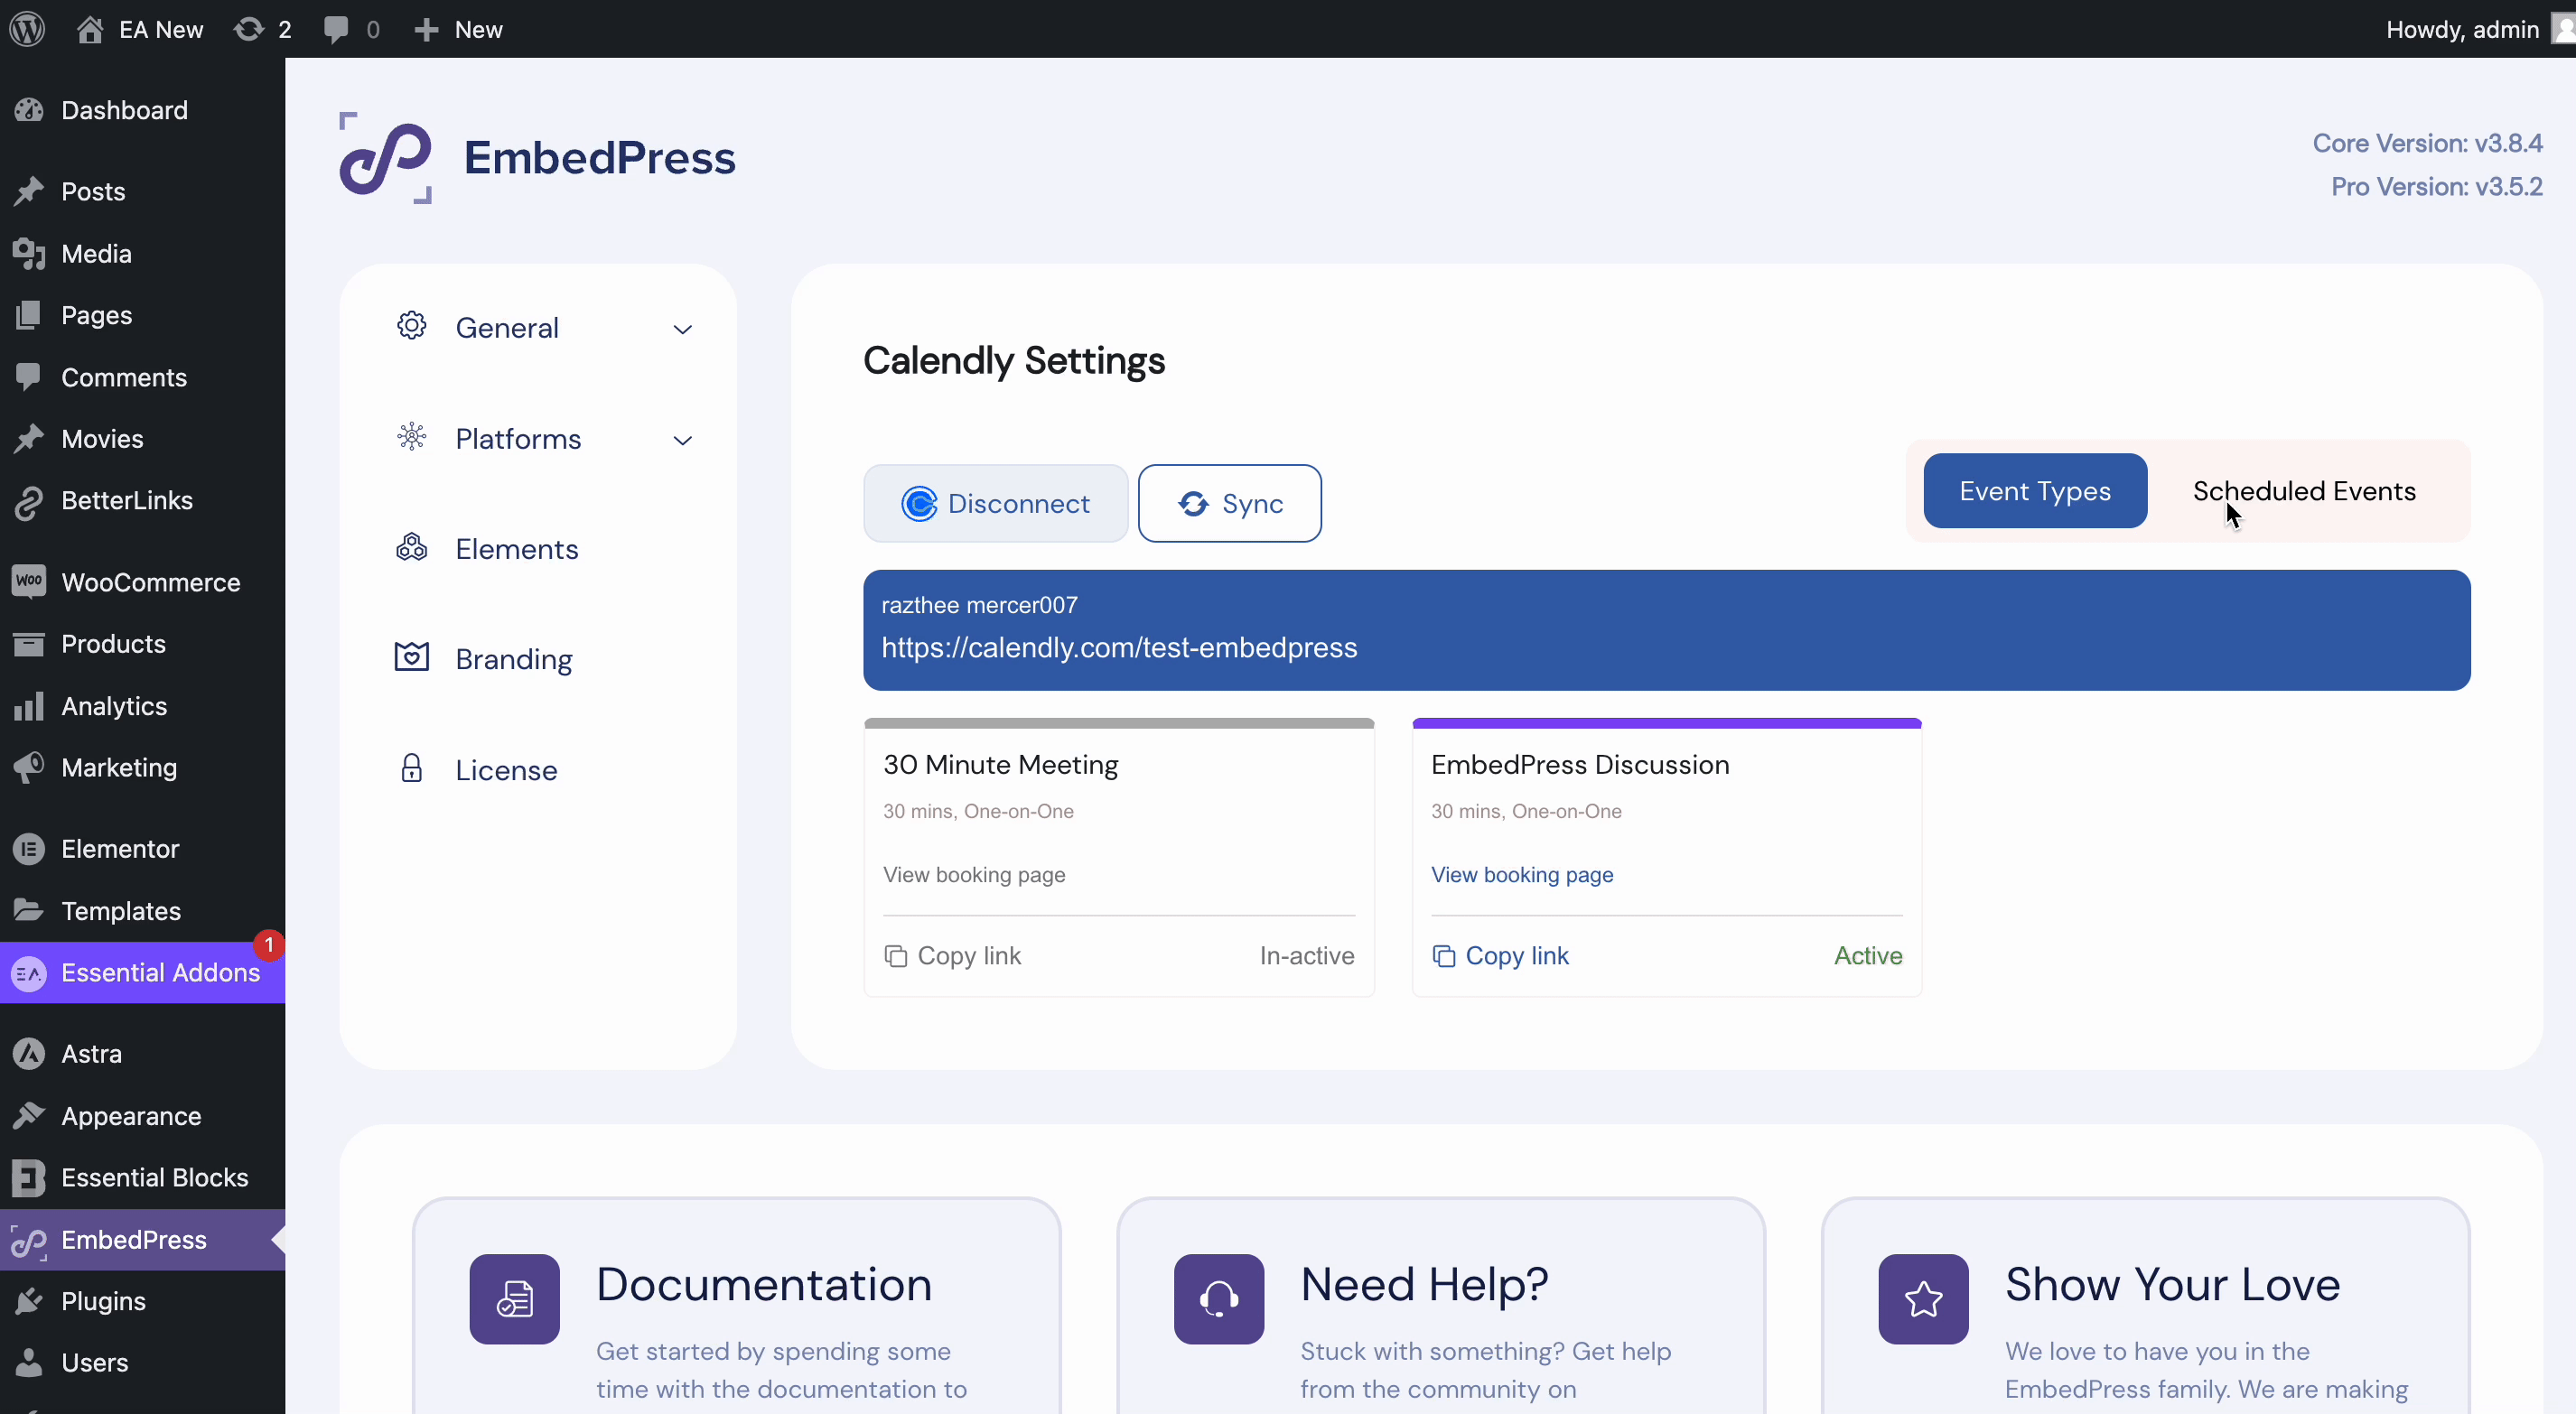Sync Calendly events
Viewport: 2576px width, 1414px height.
coord(1229,503)
